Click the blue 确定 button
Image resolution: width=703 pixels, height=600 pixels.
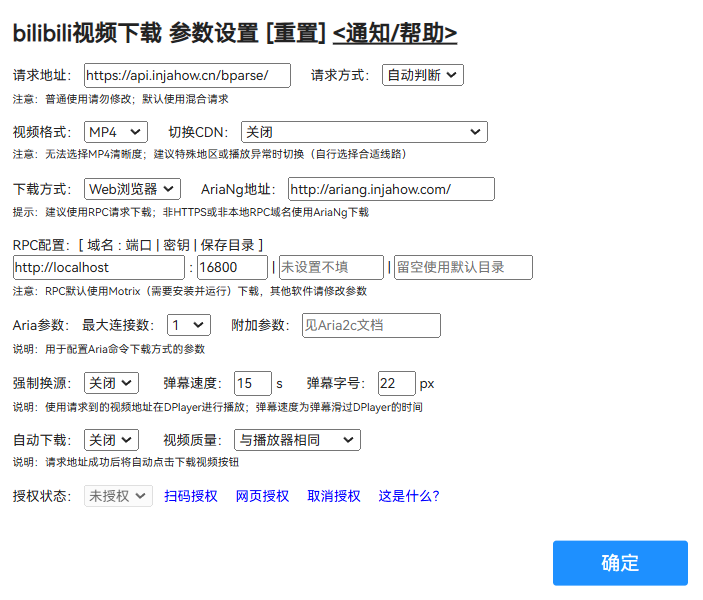(x=620, y=563)
